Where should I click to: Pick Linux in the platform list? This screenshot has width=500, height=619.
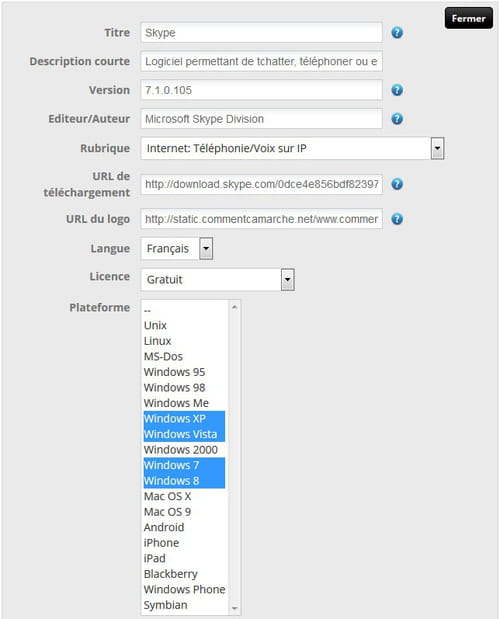click(x=184, y=341)
